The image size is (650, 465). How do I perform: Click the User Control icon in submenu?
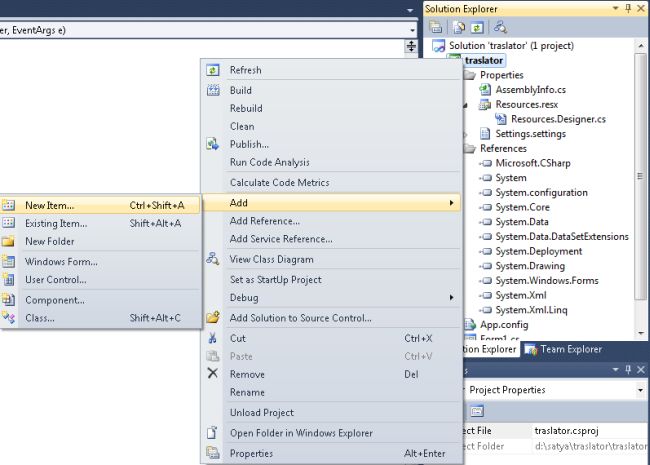click(x=8, y=279)
